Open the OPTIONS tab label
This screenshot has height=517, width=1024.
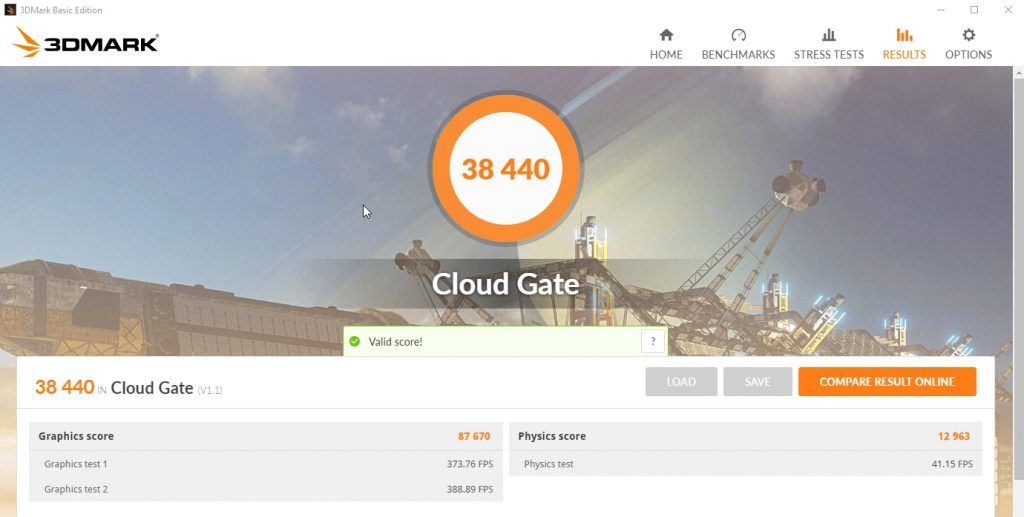point(968,55)
